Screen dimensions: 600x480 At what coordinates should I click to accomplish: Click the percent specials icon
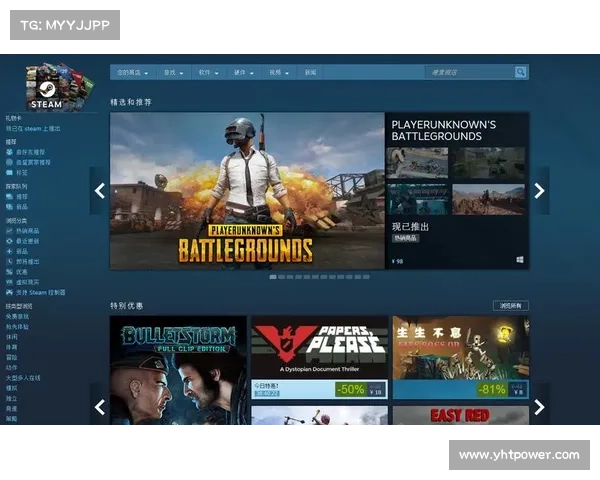(x=9, y=272)
